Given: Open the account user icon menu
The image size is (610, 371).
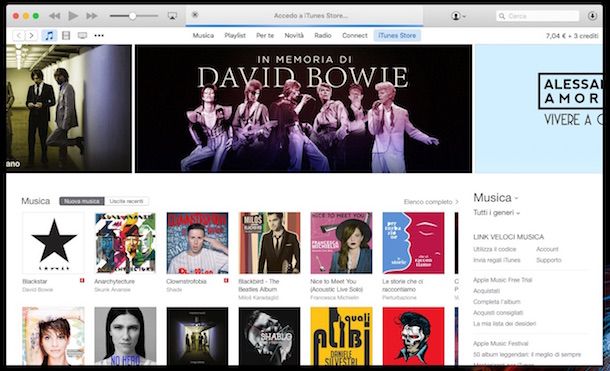Looking at the screenshot, I should (458, 16).
